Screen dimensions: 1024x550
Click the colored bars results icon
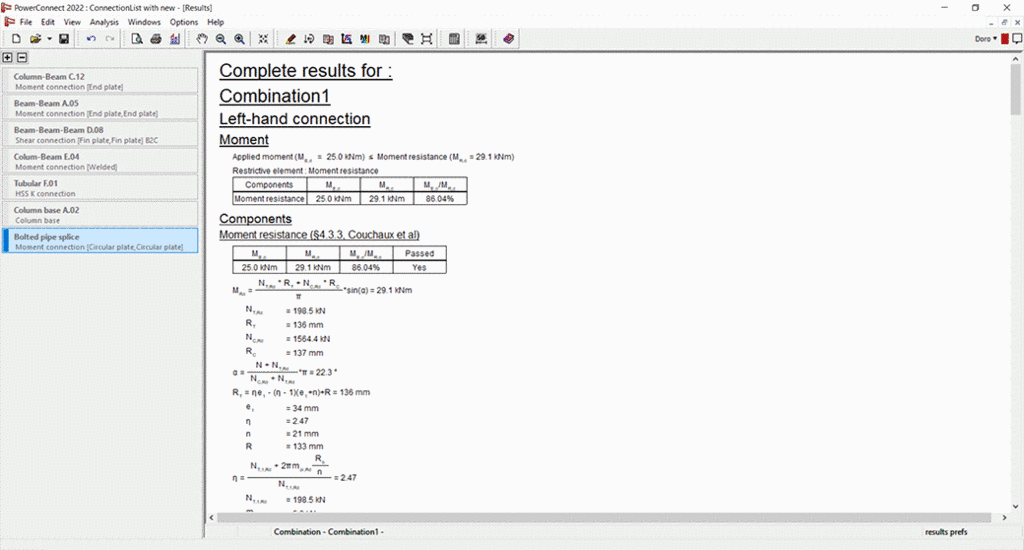[x=365, y=39]
